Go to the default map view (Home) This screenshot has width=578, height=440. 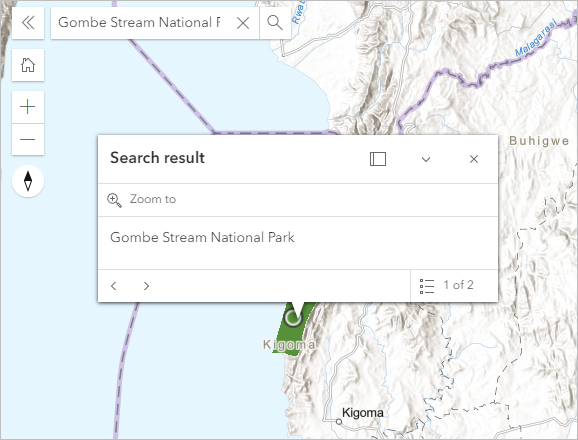tap(28, 65)
